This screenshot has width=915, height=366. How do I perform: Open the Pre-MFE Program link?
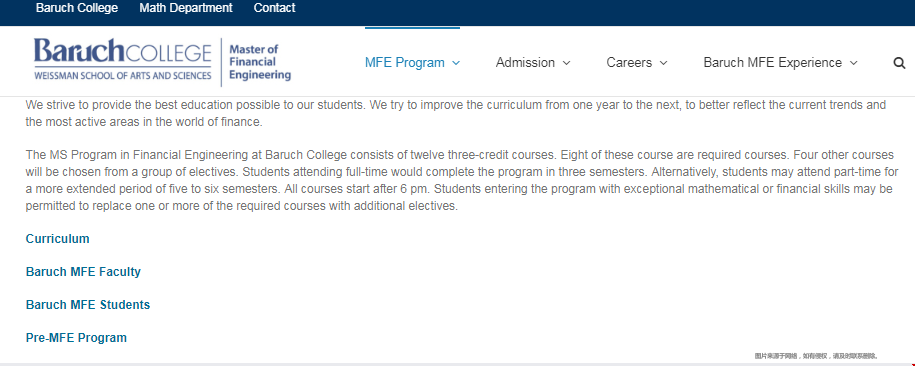[x=76, y=338]
